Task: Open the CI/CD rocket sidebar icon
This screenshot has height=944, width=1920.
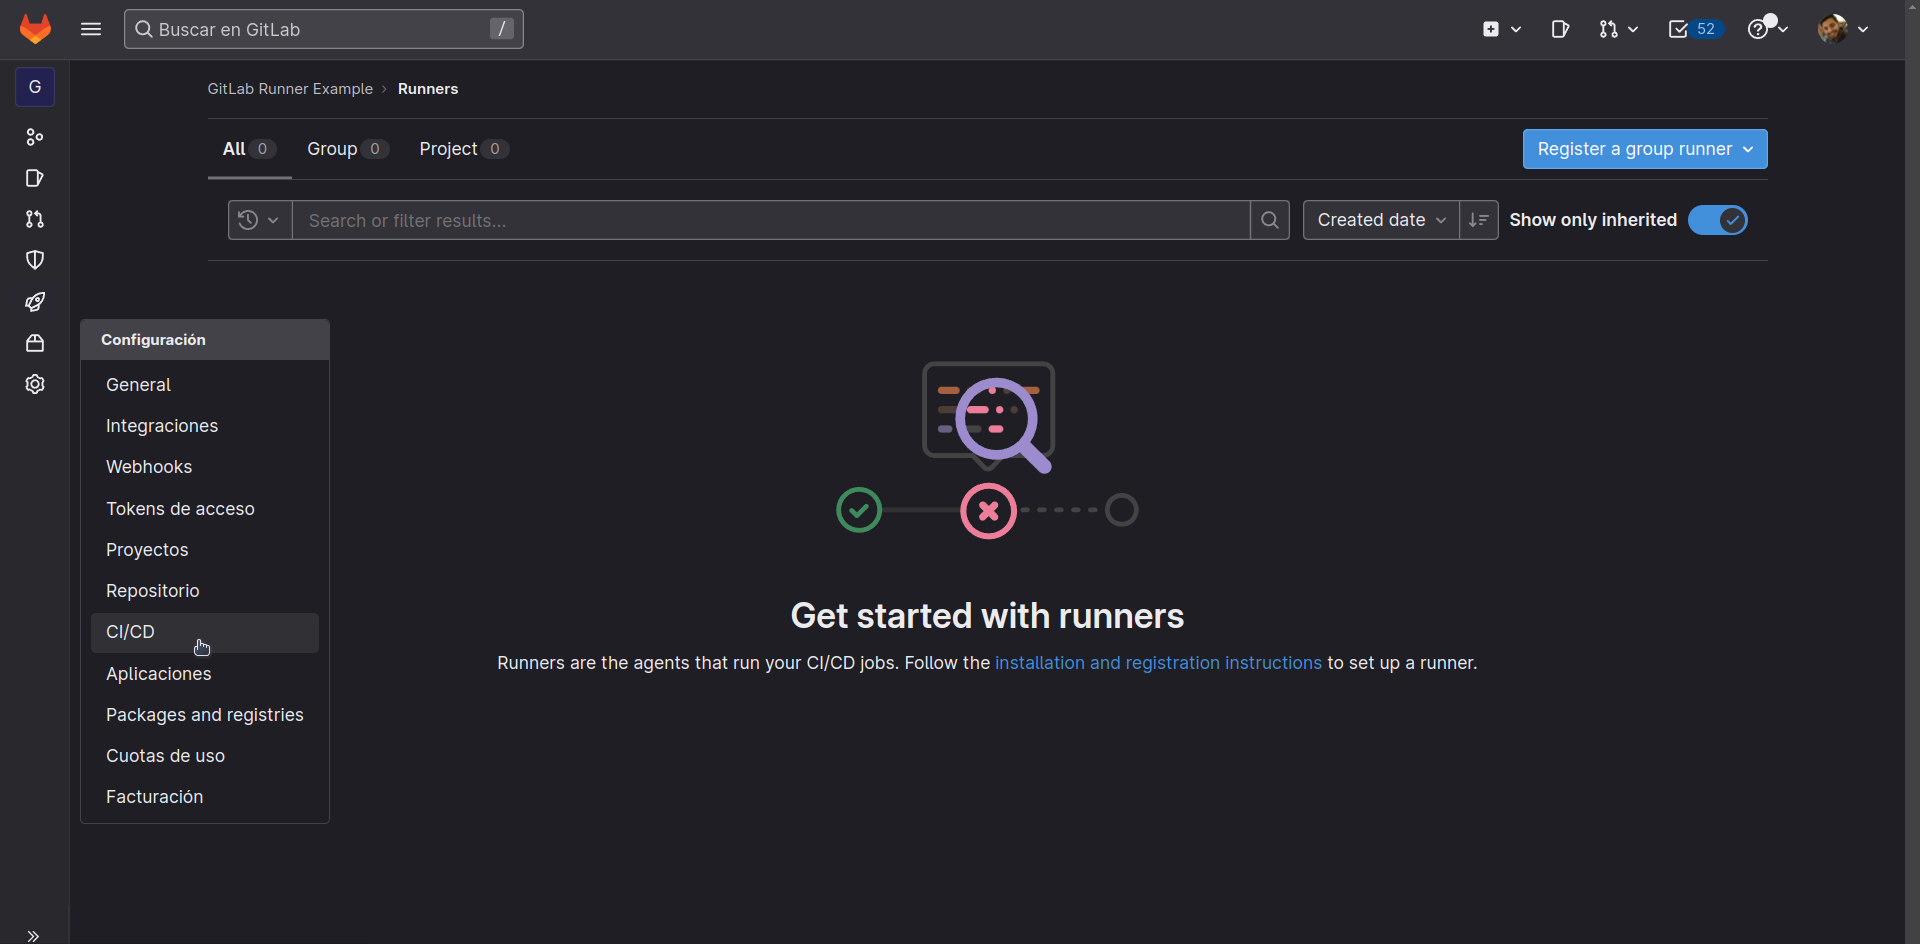Action: click(x=35, y=302)
